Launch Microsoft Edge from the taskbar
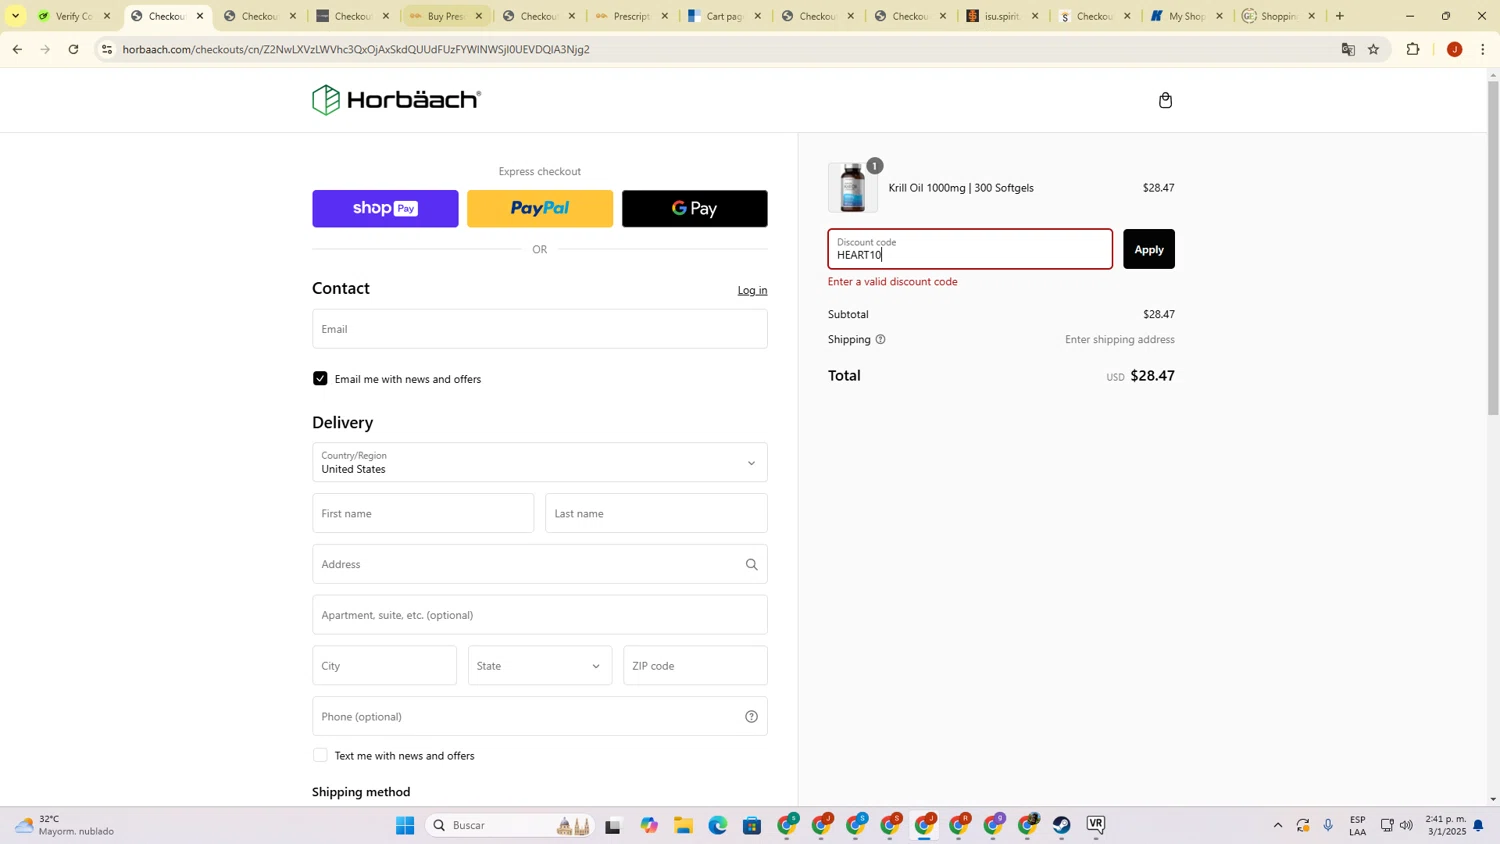The width and height of the screenshot is (1500, 844). (x=718, y=826)
